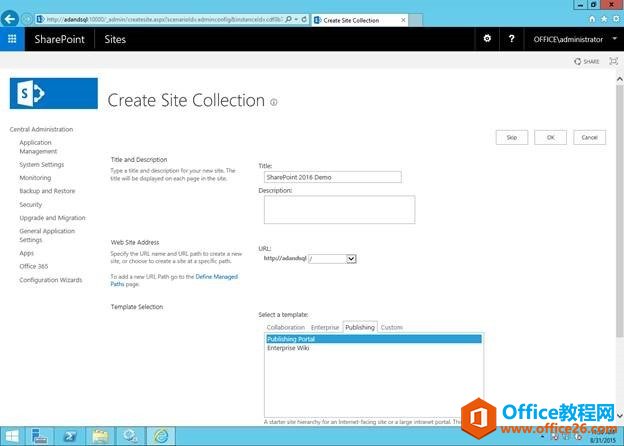
Task: Open File Explorer from taskbar
Action: click(100, 436)
